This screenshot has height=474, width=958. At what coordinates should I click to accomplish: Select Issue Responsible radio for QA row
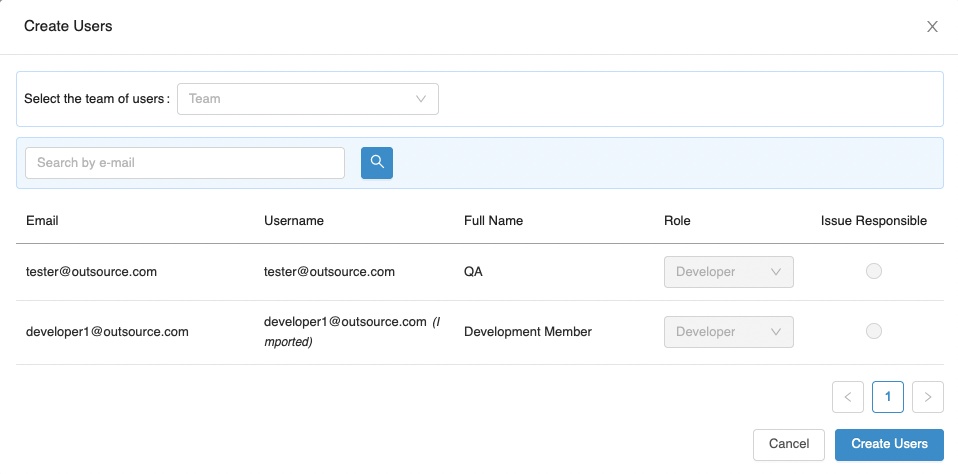tap(874, 271)
